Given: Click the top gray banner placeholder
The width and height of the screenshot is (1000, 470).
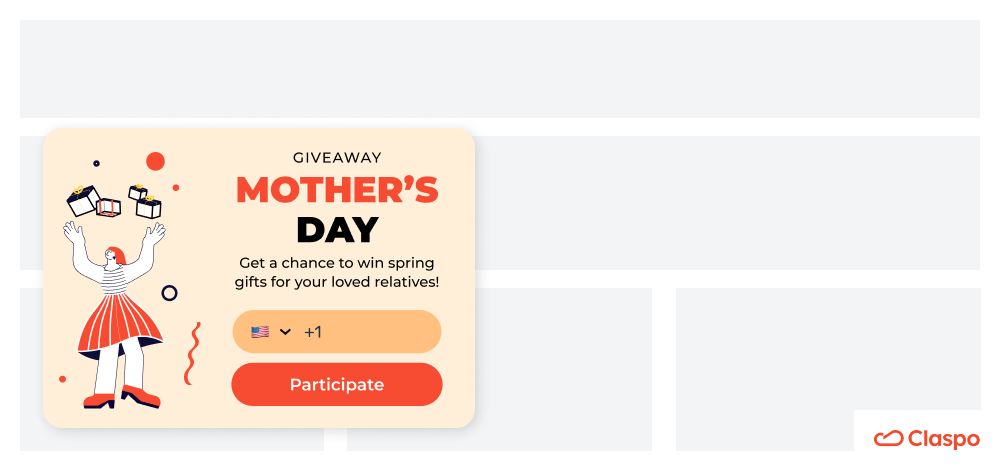Looking at the screenshot, I should pyautogui.click(x=500, y=69).
